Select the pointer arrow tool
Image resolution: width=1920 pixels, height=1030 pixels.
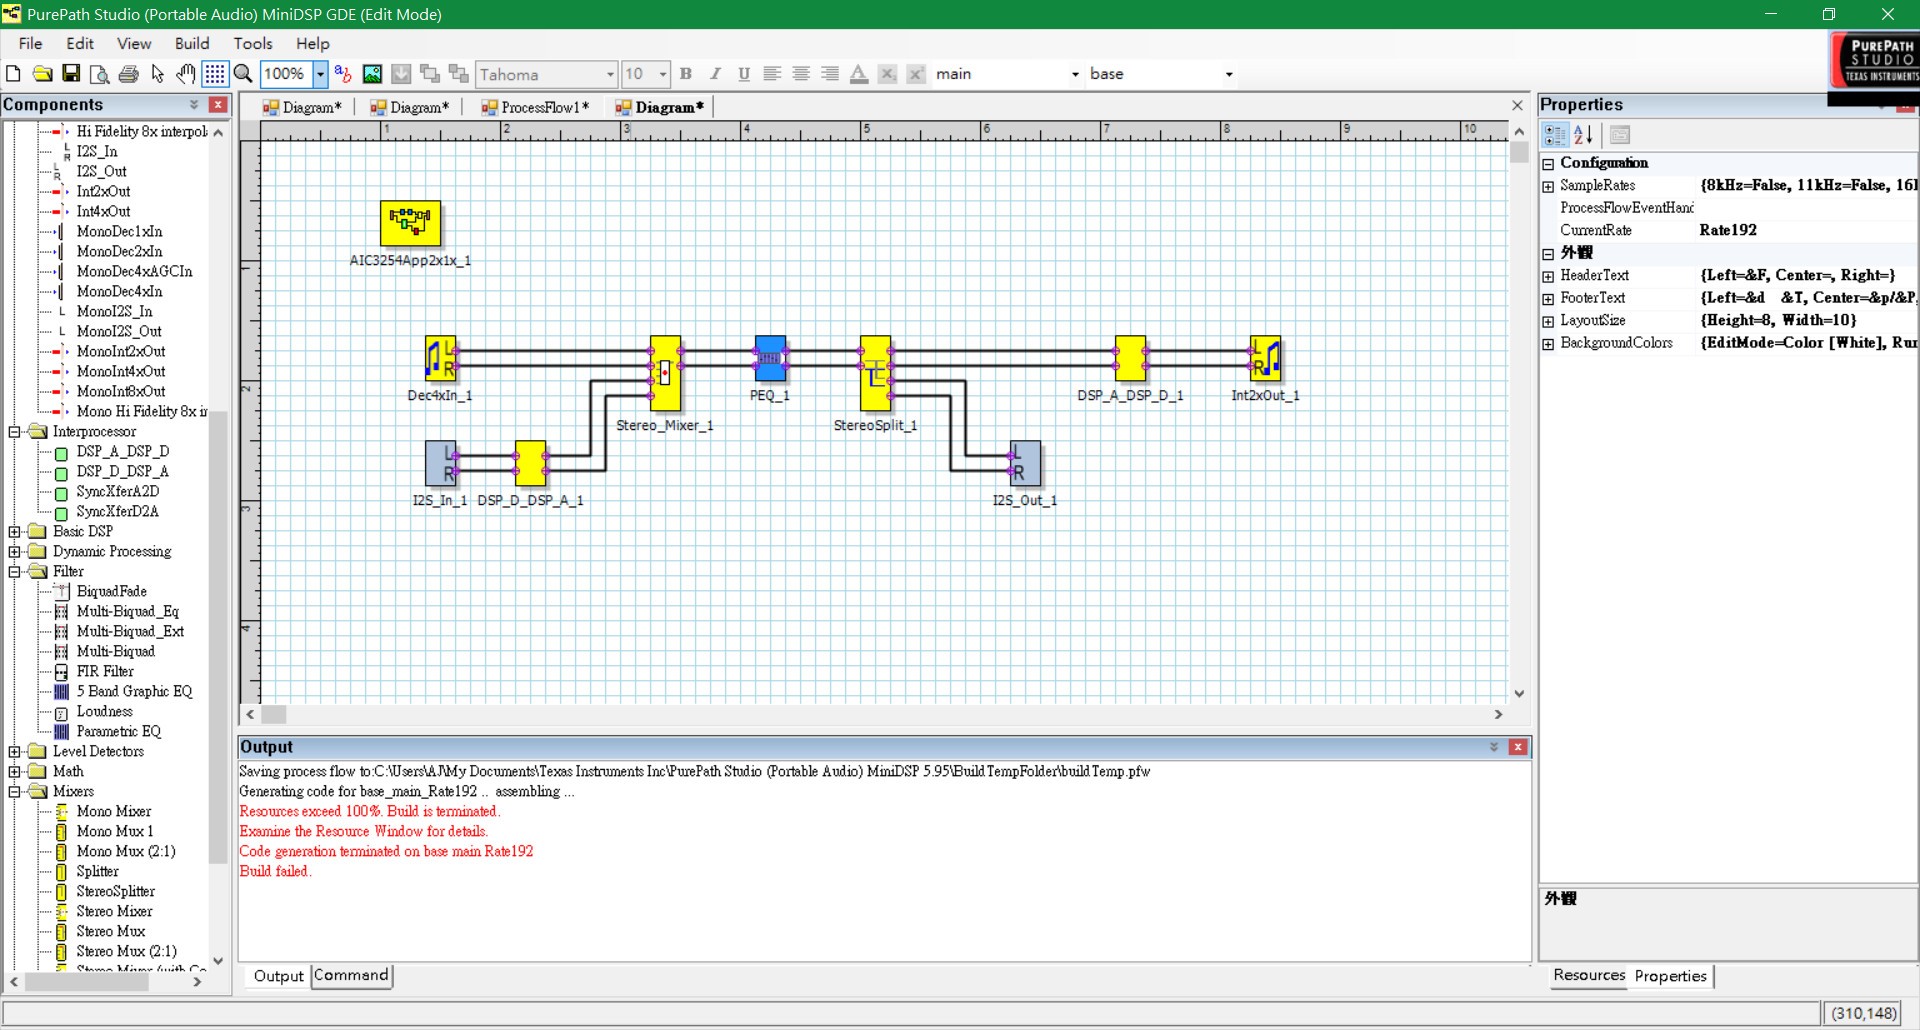(157, 74)
